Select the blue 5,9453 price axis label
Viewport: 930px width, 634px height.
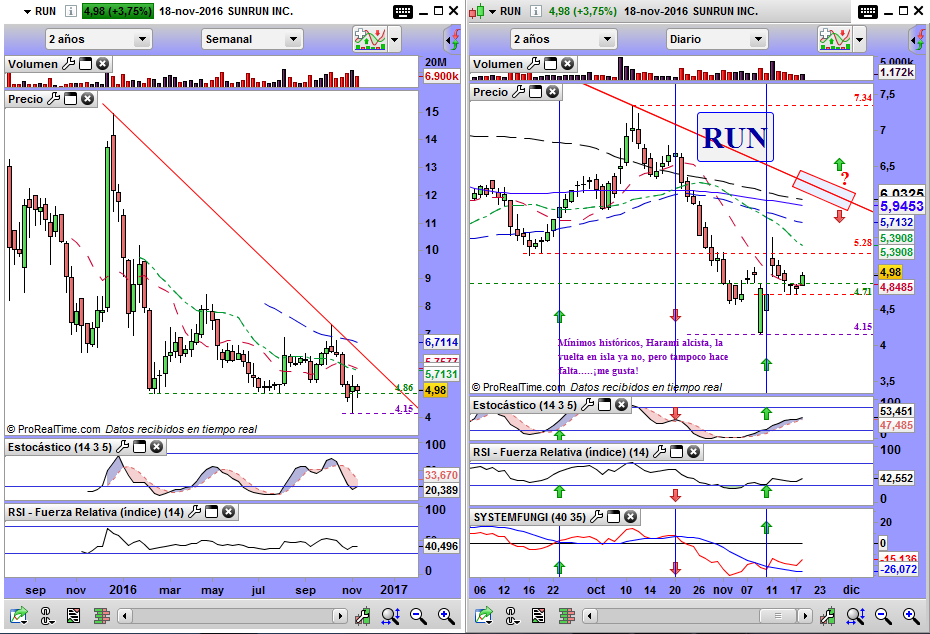(902, 206)
